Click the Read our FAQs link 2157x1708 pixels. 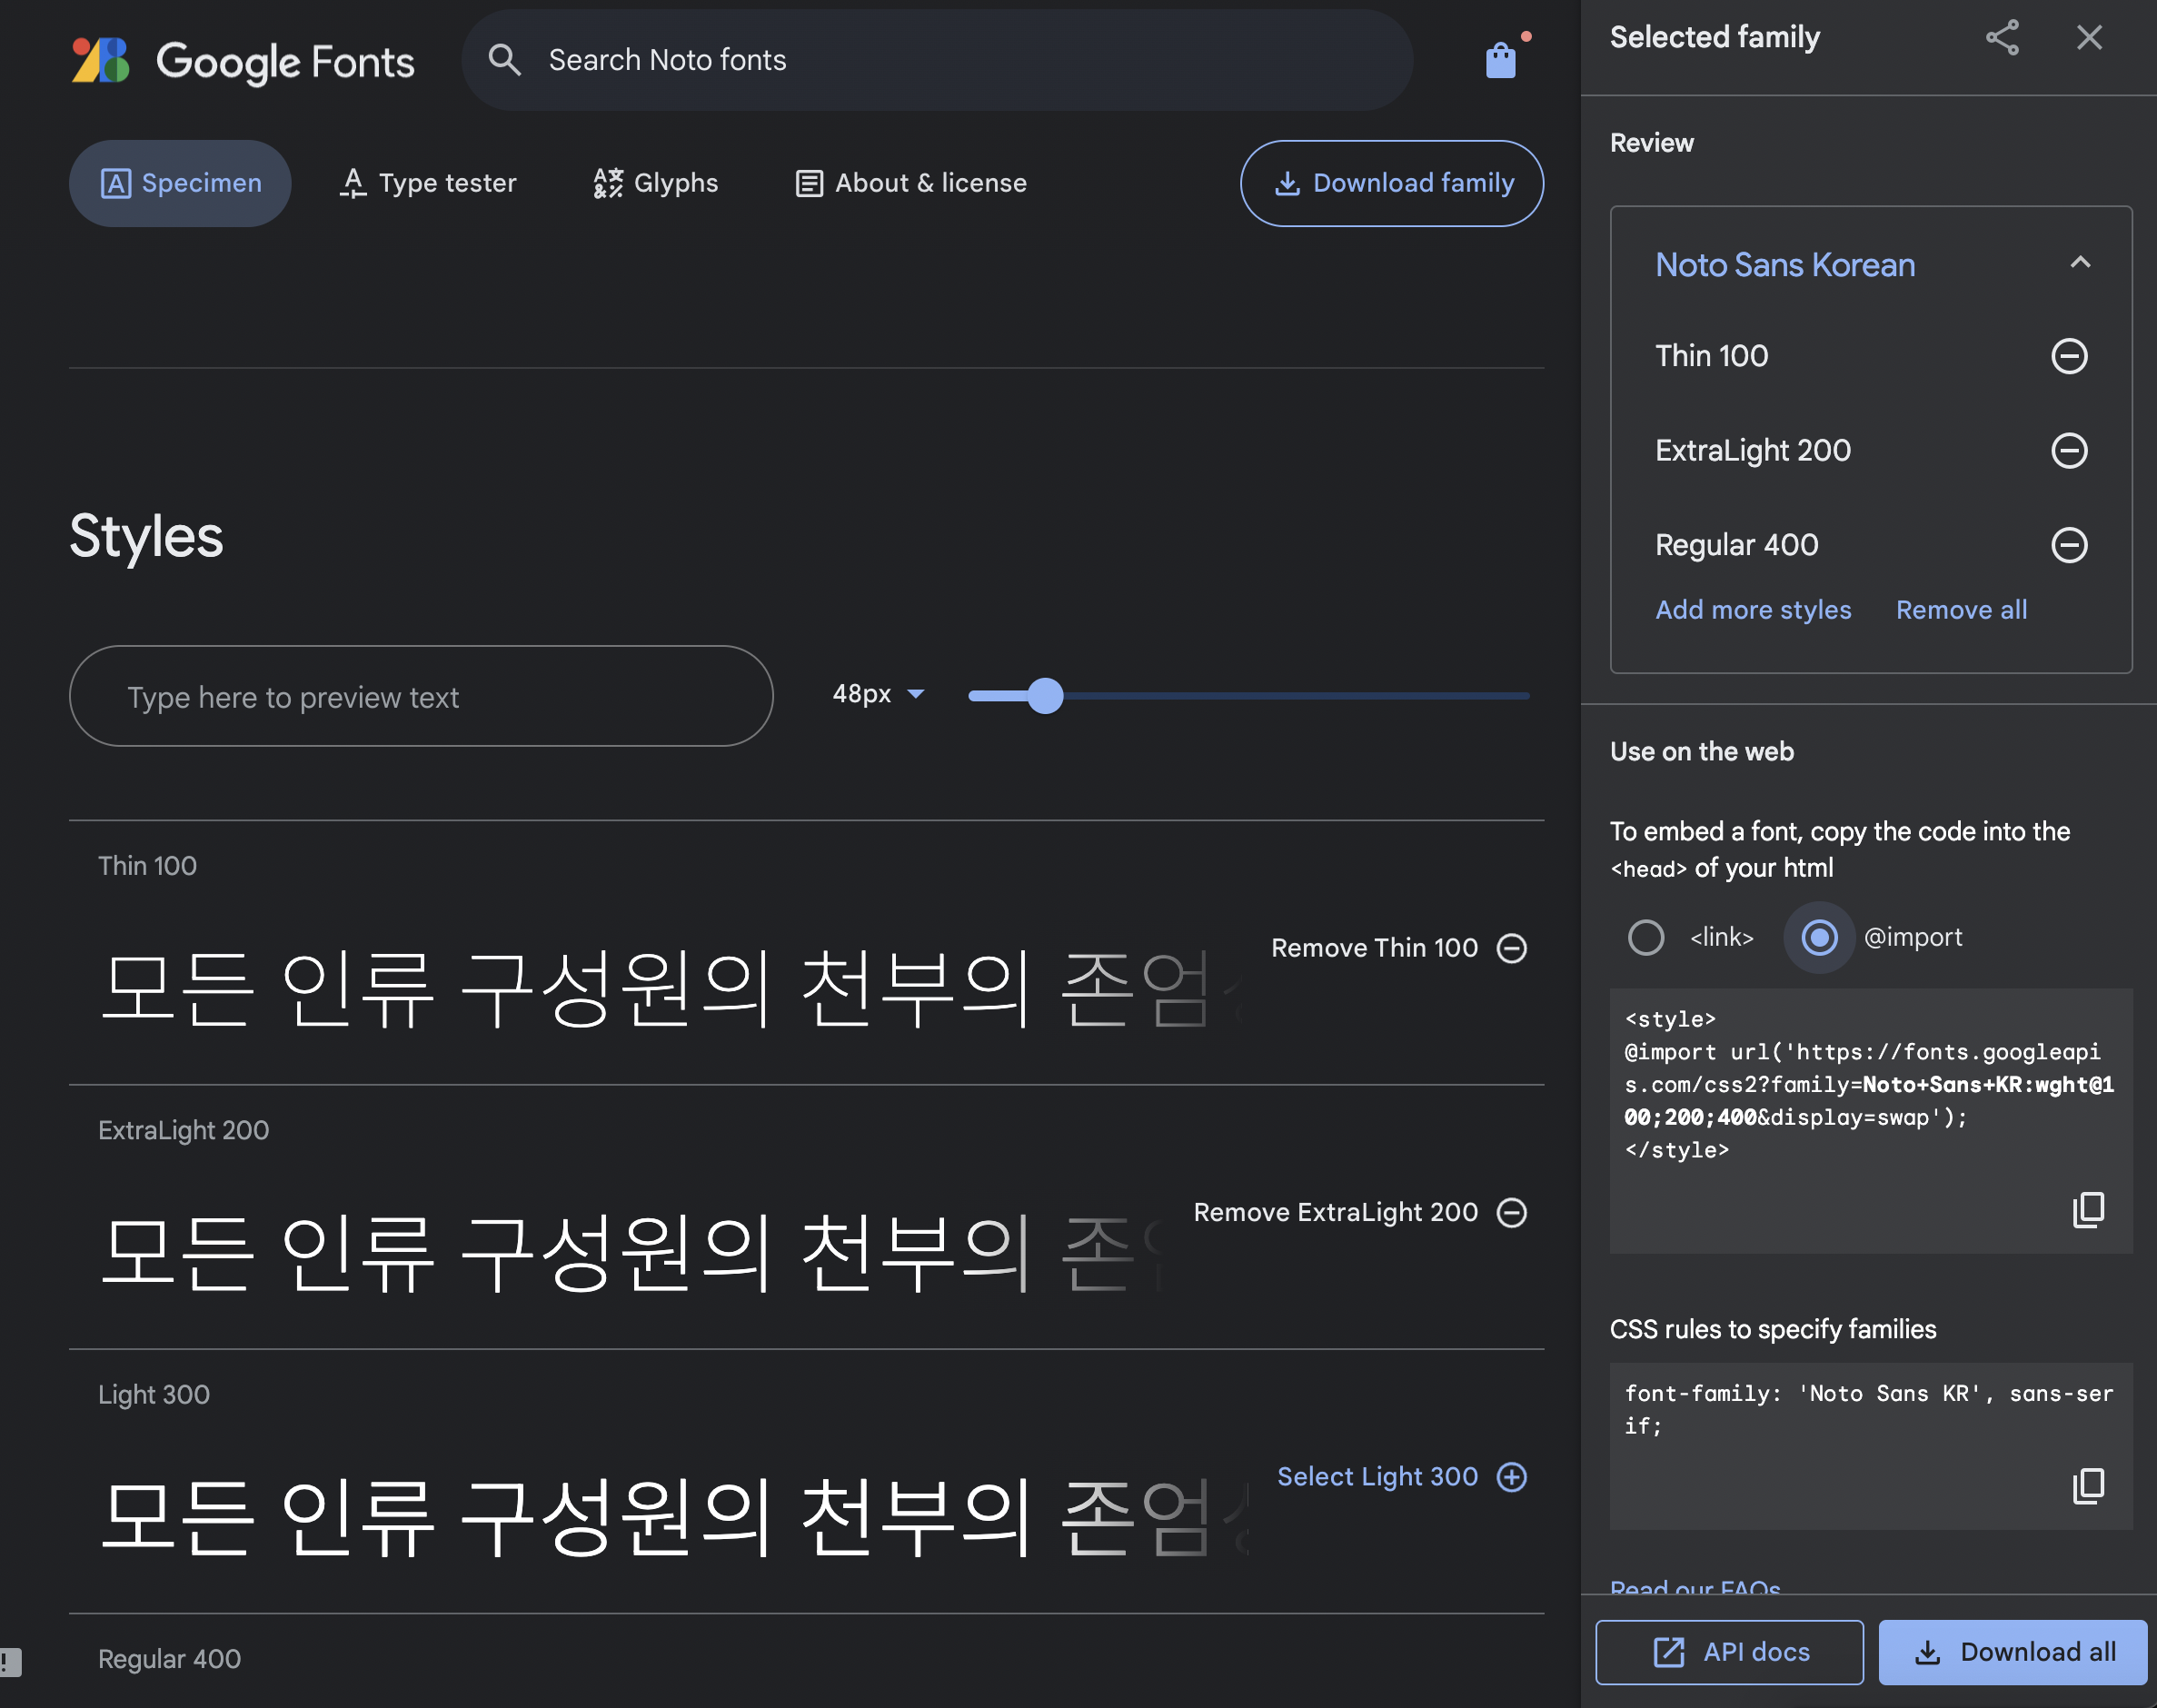1695,1587
